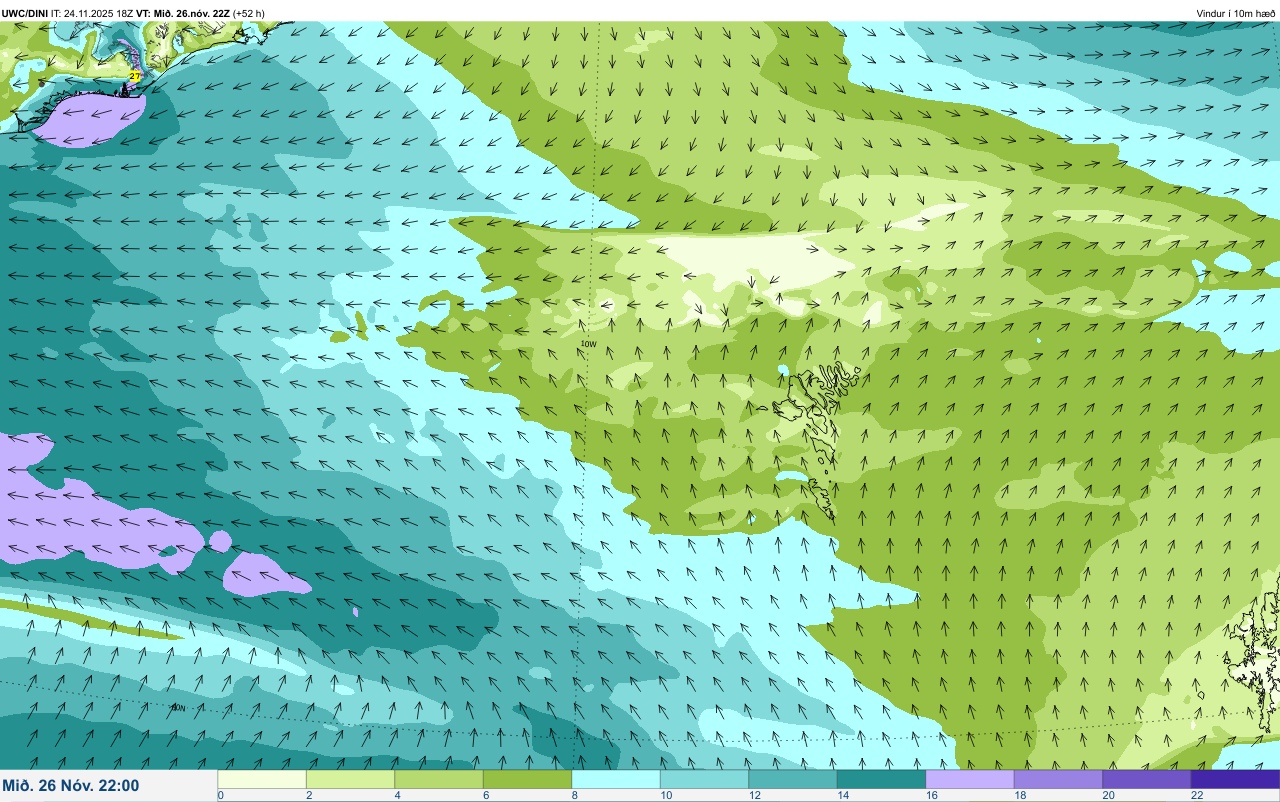This screenshot has height=802, width=1280.
Task: Click the legend value '22'
Action: pos(1196,796)
